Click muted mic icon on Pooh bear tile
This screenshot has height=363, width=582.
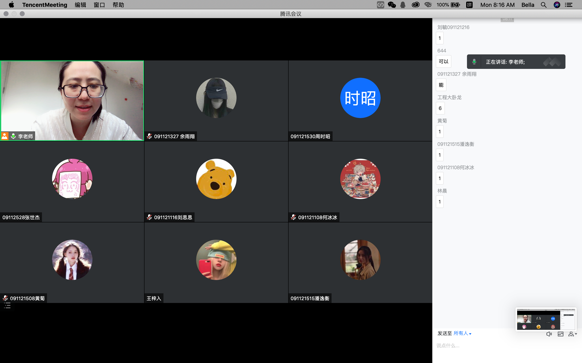[149, 217]
